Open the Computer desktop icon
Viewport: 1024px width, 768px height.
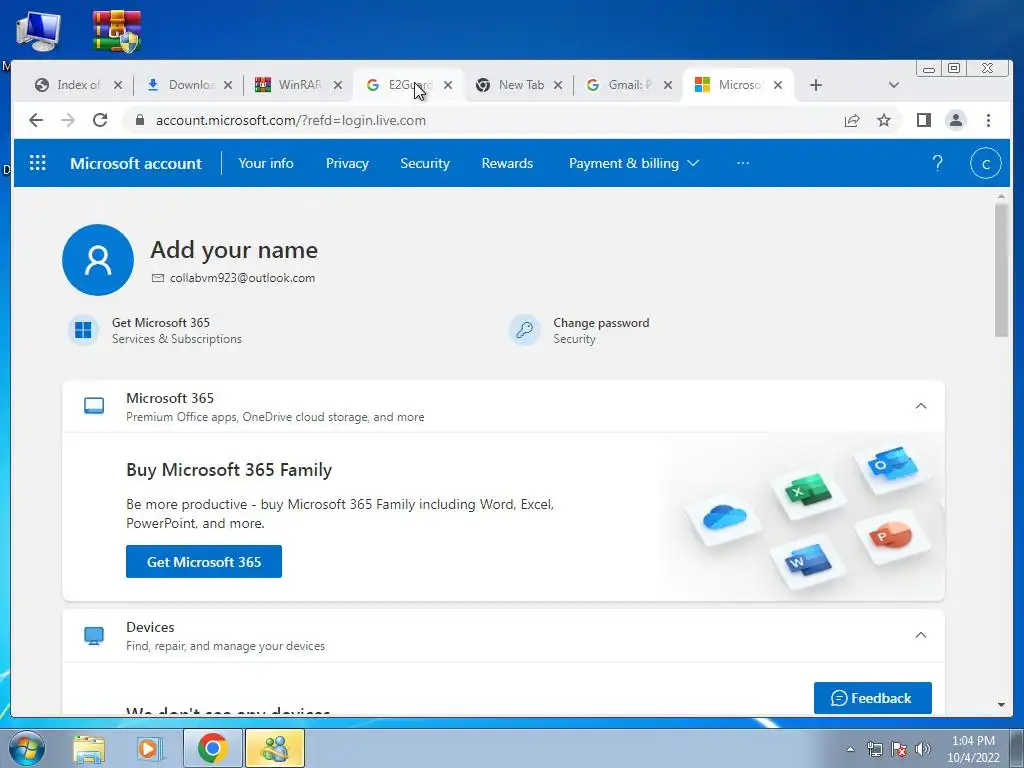[38, 31]
